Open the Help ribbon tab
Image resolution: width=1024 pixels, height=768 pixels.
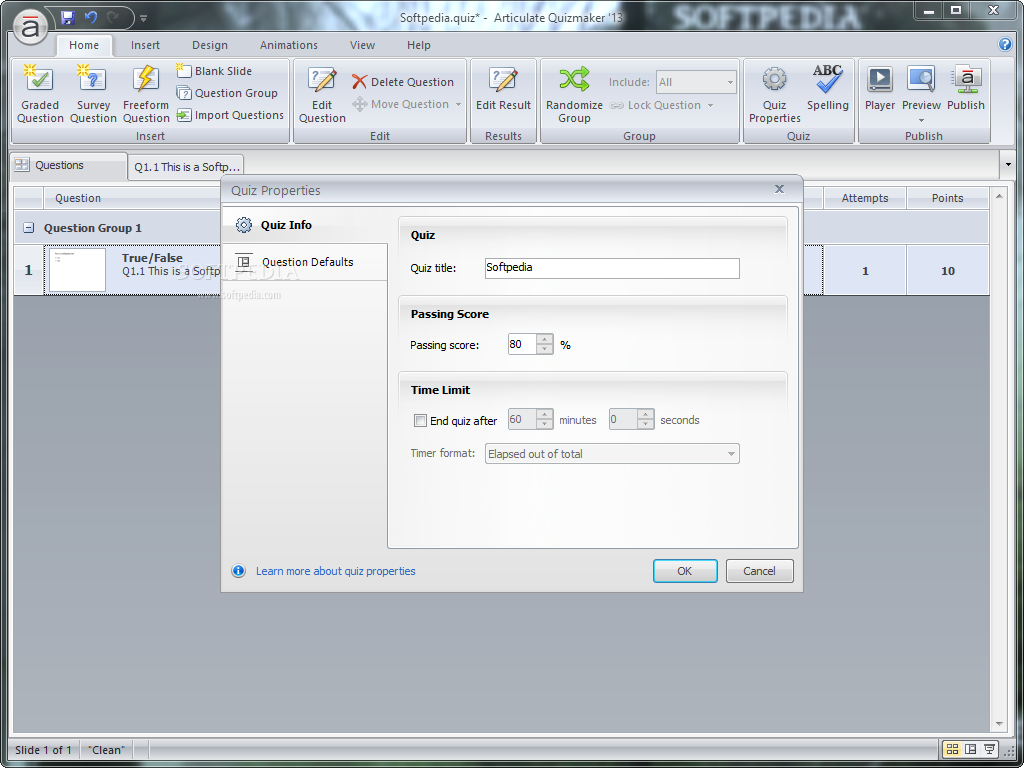[x=419, y=45]
